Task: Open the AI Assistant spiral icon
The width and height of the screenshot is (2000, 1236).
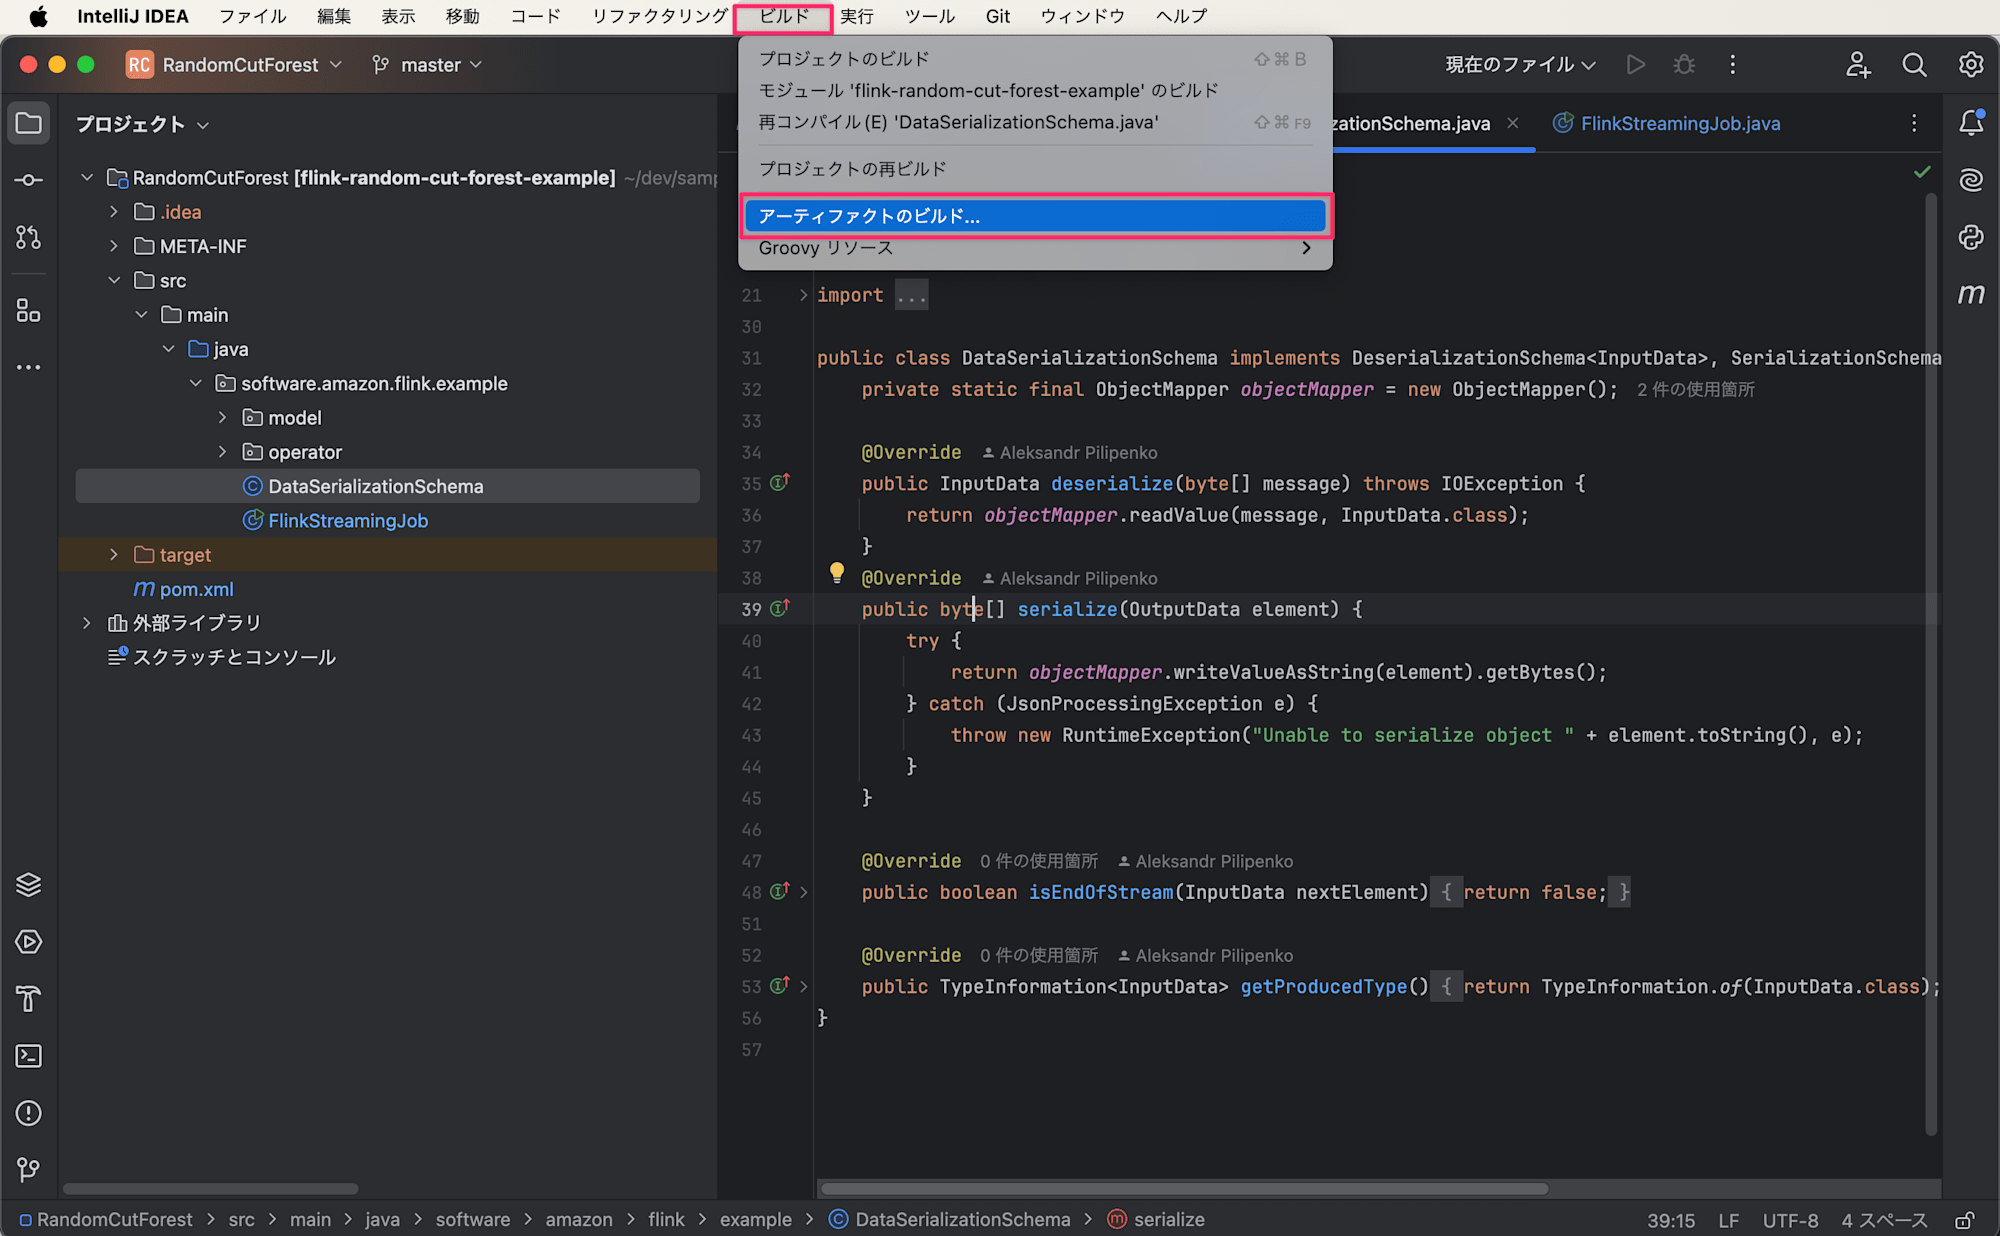Action: tap(1971, 180)
